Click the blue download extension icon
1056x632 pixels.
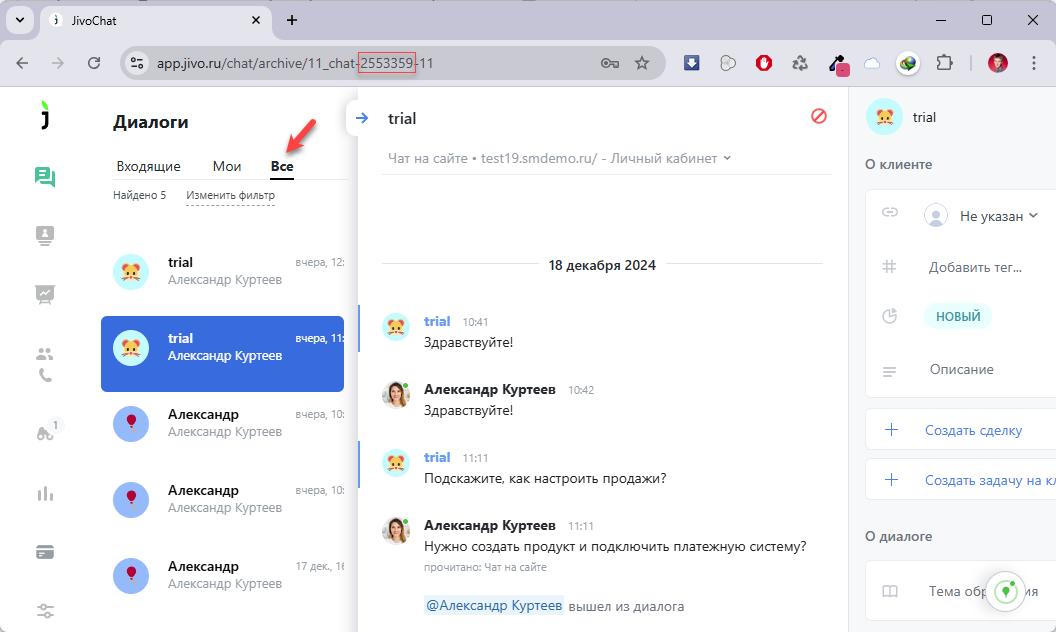point(692,63)
